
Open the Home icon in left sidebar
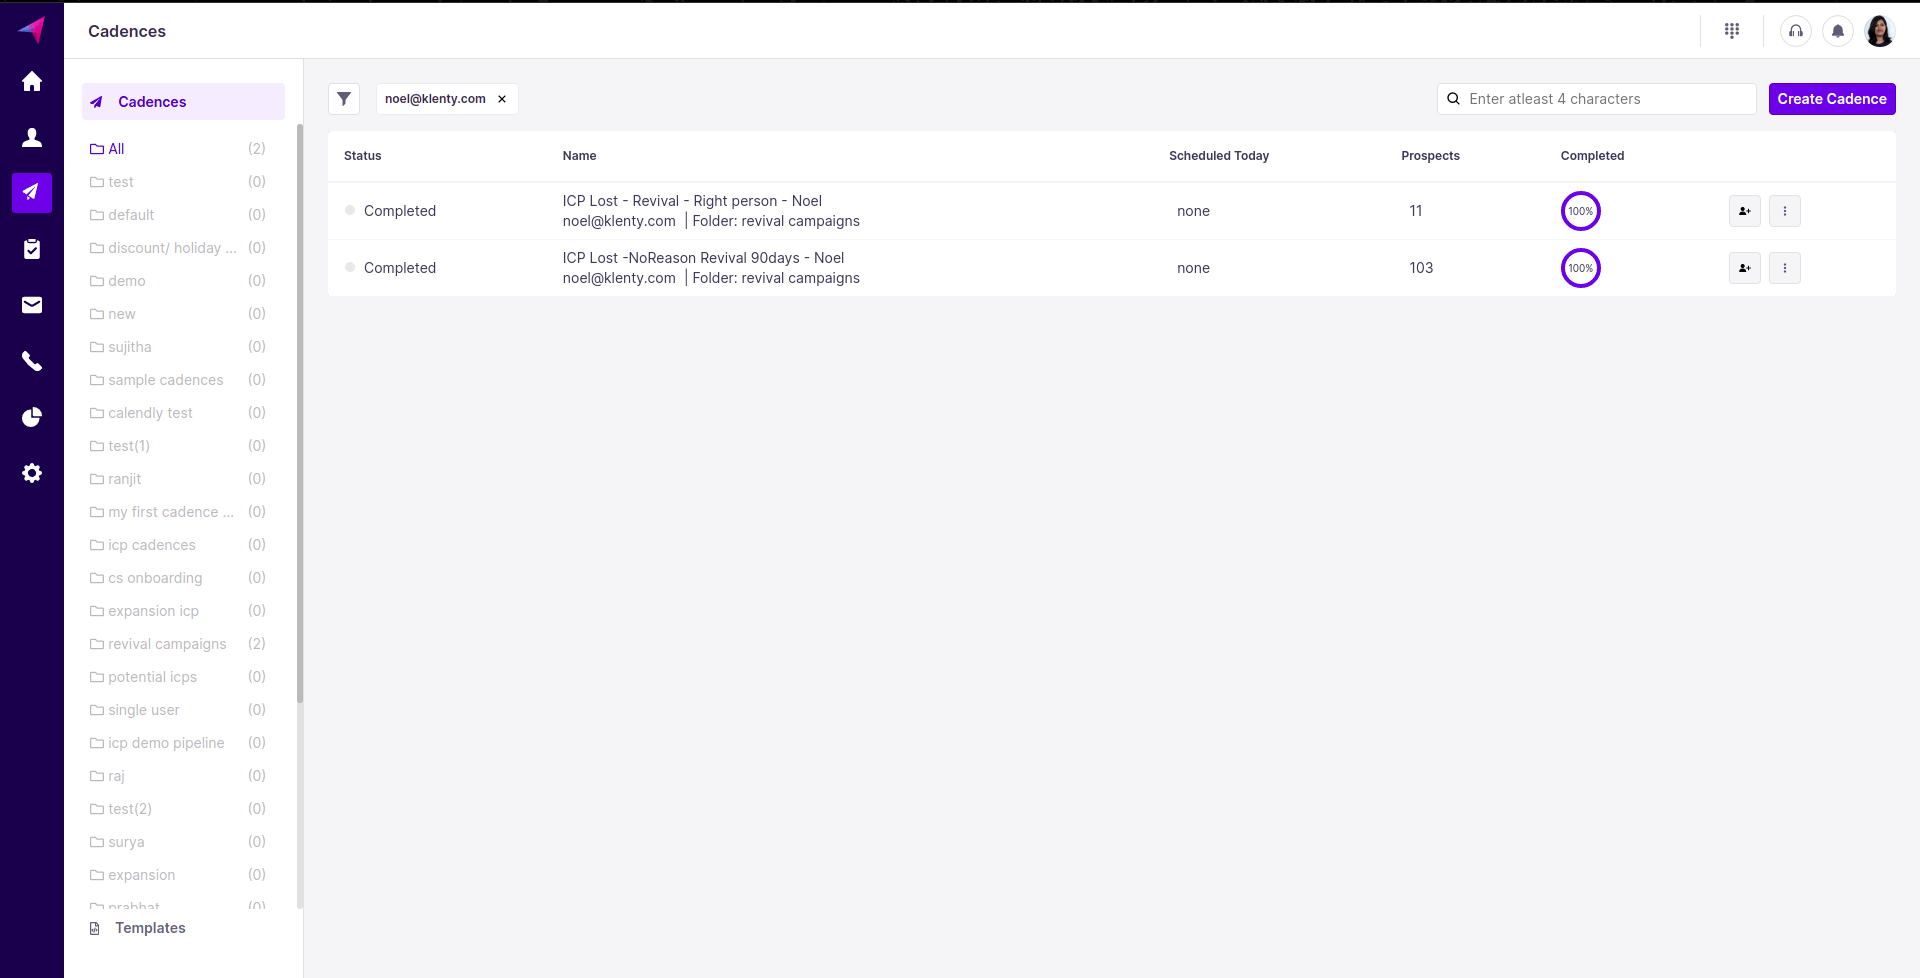click(x=32, y=81)
